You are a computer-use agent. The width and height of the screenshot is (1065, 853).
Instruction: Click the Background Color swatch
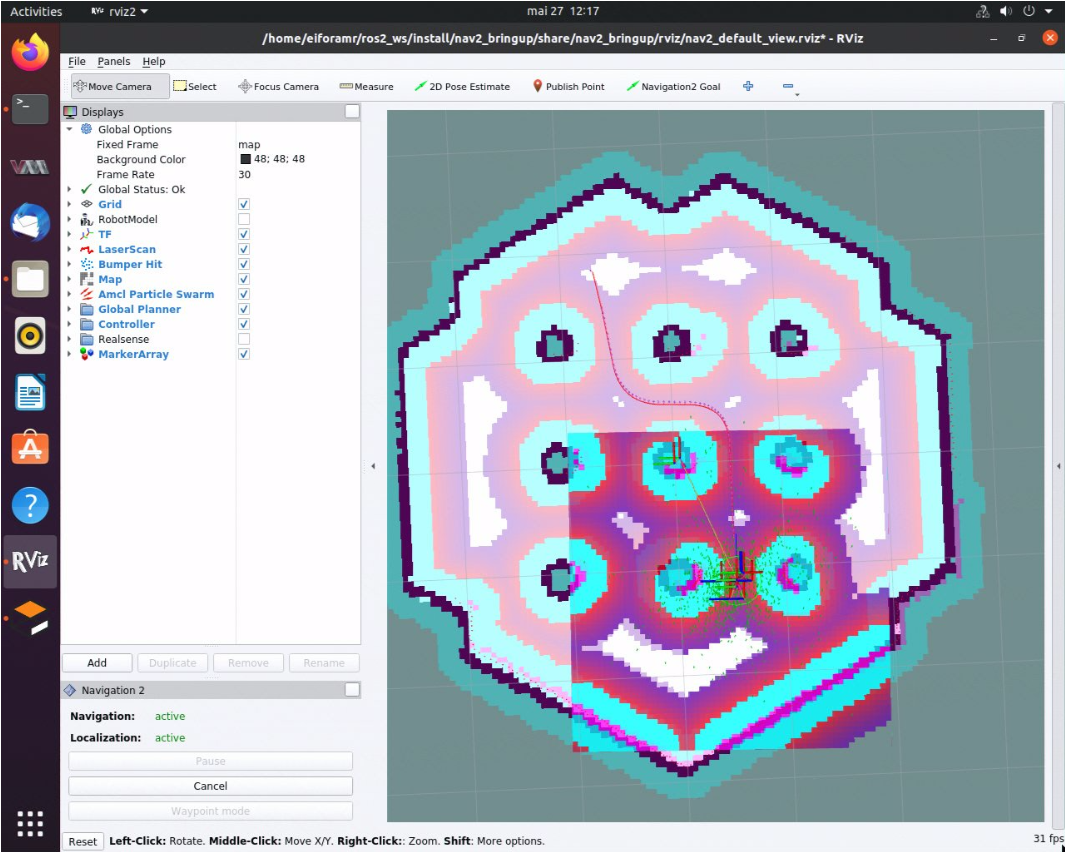[245, 160]
